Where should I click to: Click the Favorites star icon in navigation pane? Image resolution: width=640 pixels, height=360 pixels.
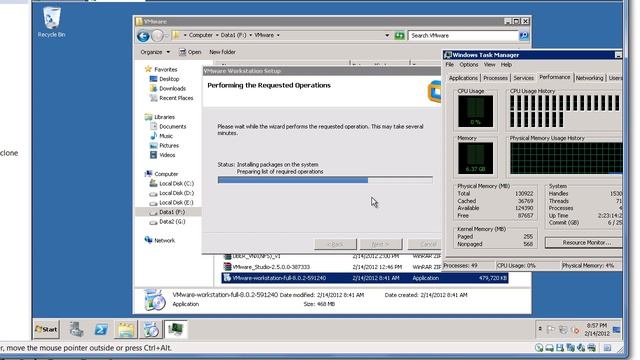[148, 69]
